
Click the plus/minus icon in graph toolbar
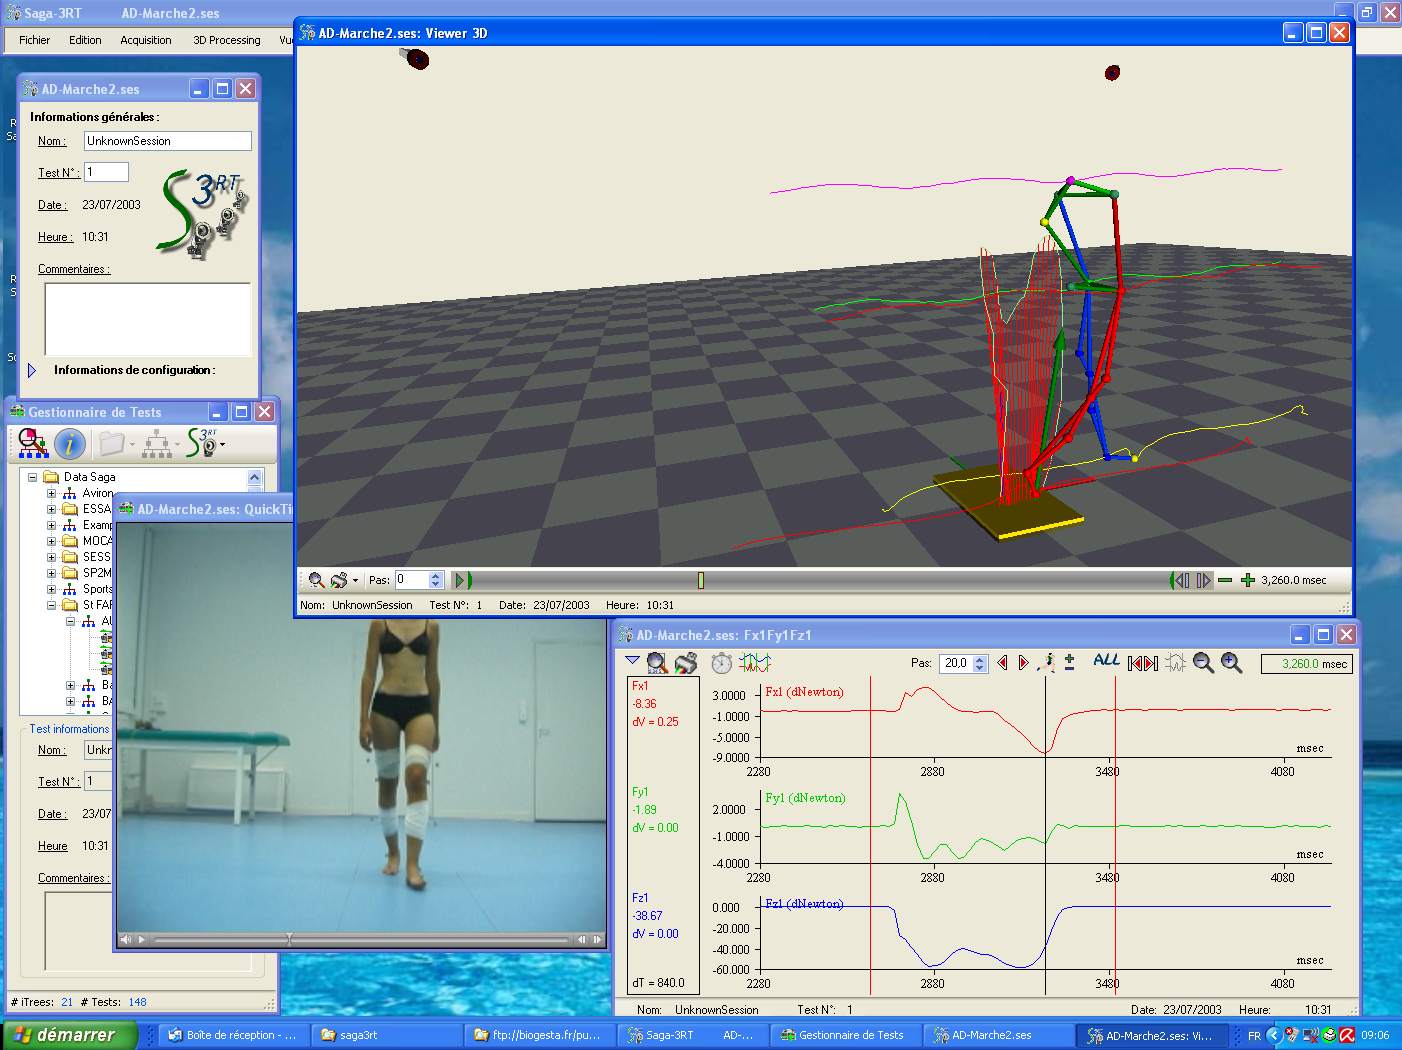tap(1069, 662)
